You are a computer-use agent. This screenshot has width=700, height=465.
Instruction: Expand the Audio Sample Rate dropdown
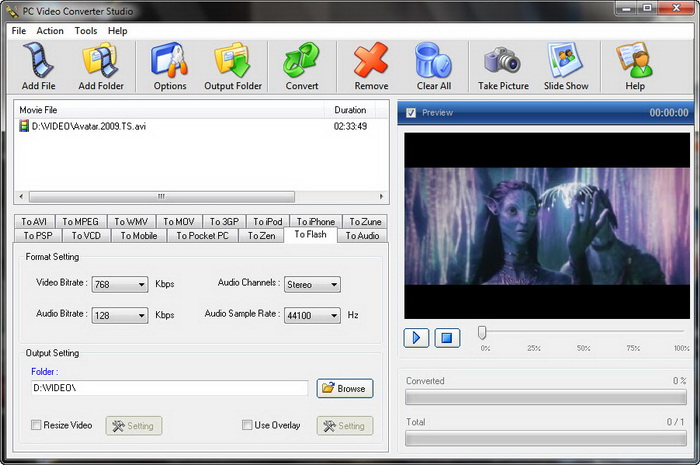[x=333, y=316]
